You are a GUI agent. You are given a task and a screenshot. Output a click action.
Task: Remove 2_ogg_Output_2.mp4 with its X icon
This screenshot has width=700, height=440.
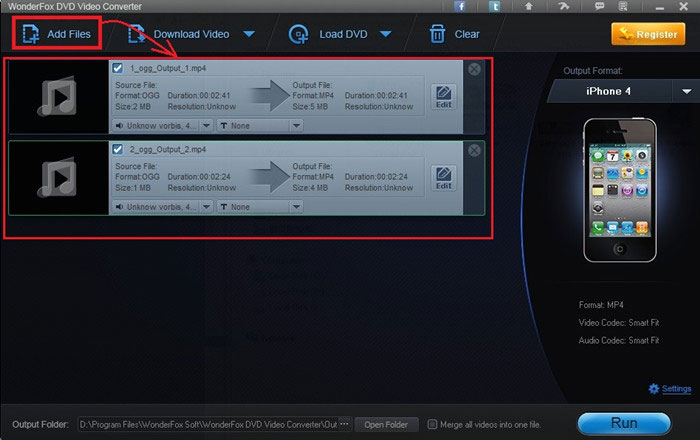coord(474,150)
